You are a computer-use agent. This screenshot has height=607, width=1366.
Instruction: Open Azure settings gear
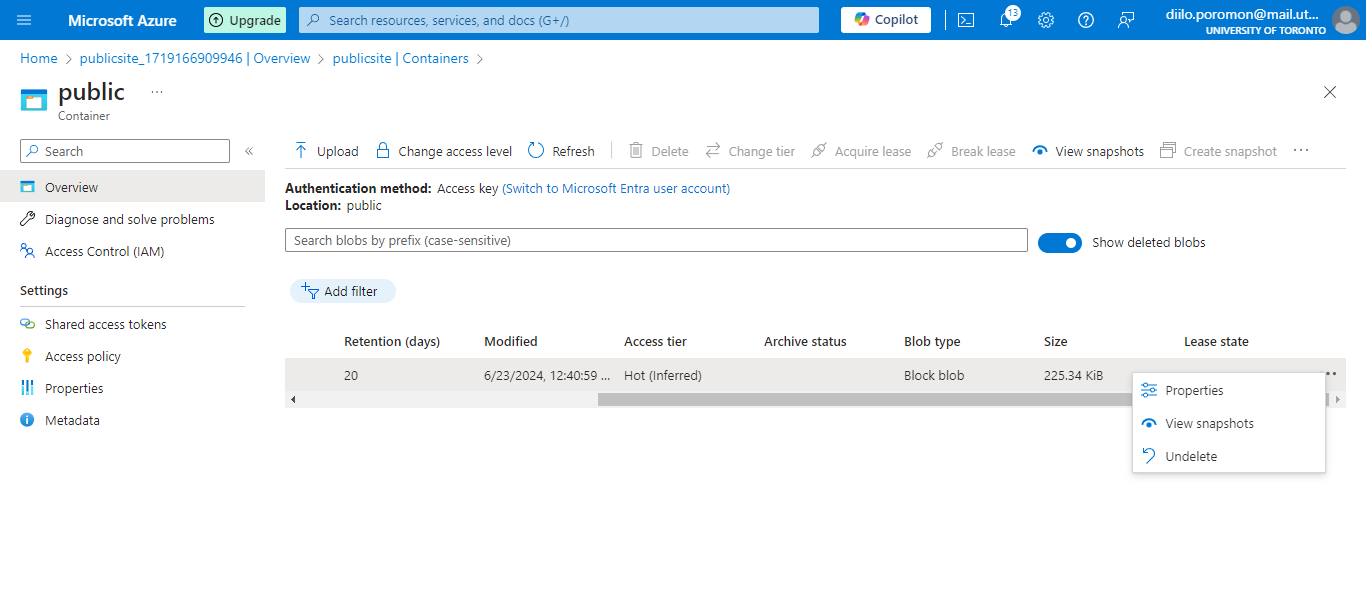(x=1046, y=20)
